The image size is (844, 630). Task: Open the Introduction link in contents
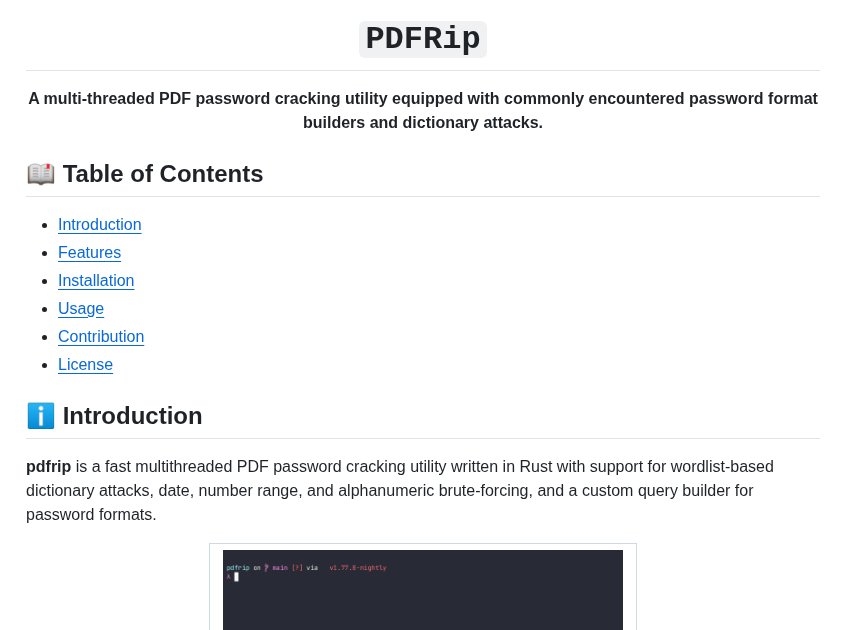pos(100,225)
